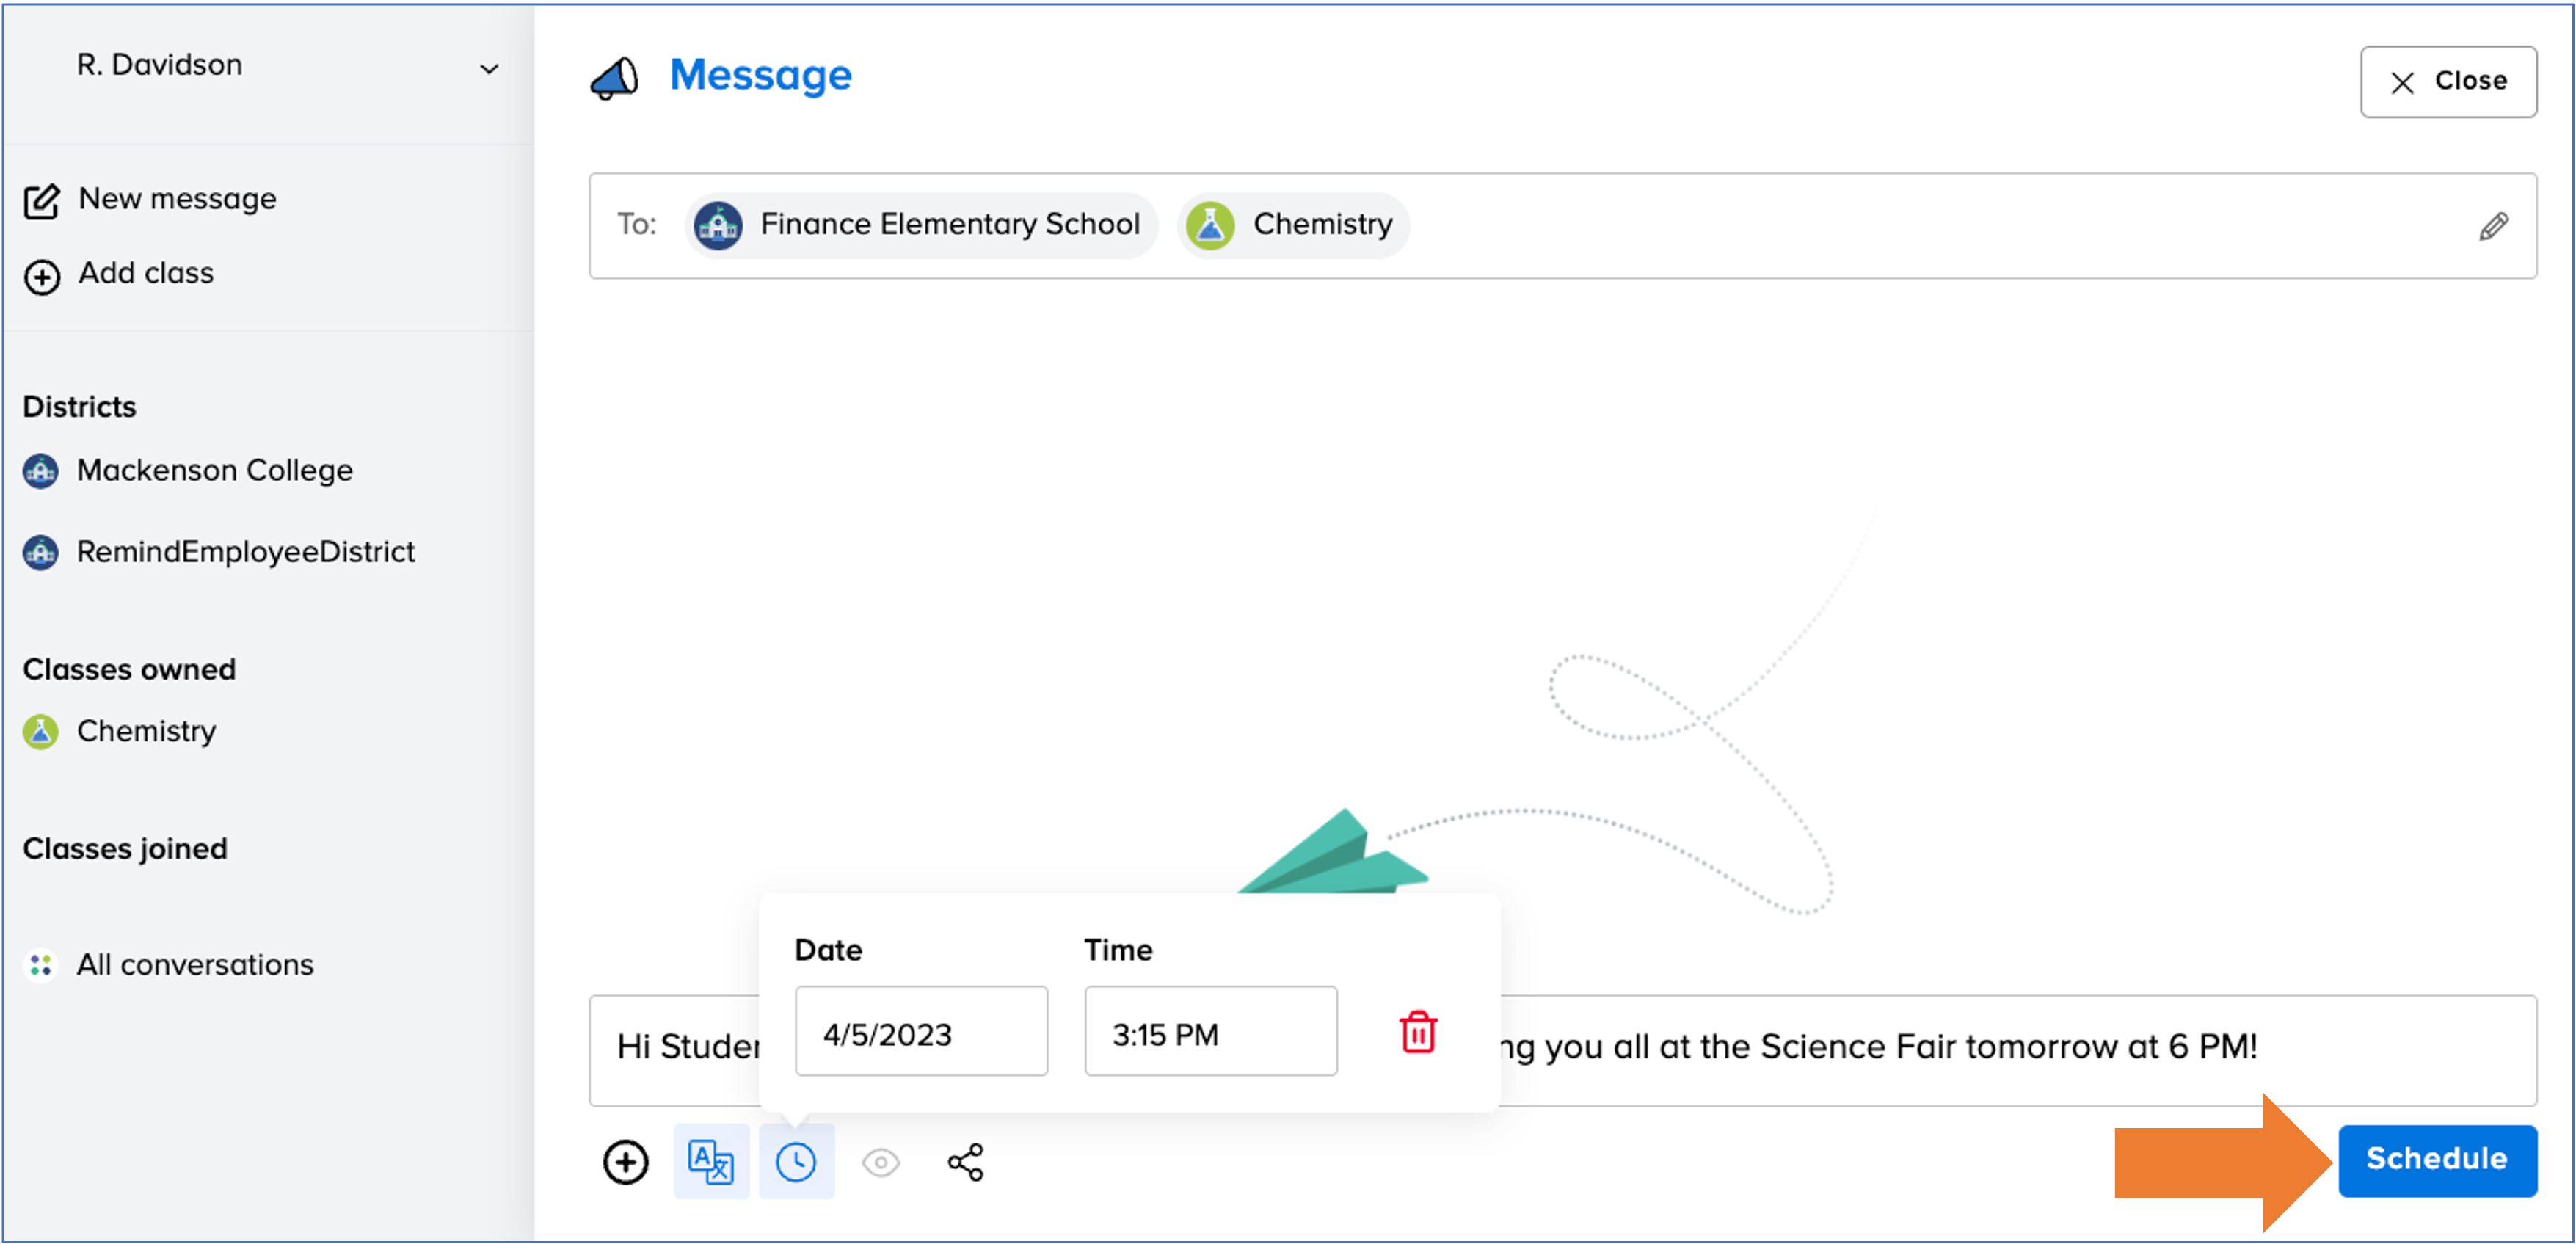Viewport: 2576px width, 1244px height.
Task: Click the Close button
Action: [2448, 81]
